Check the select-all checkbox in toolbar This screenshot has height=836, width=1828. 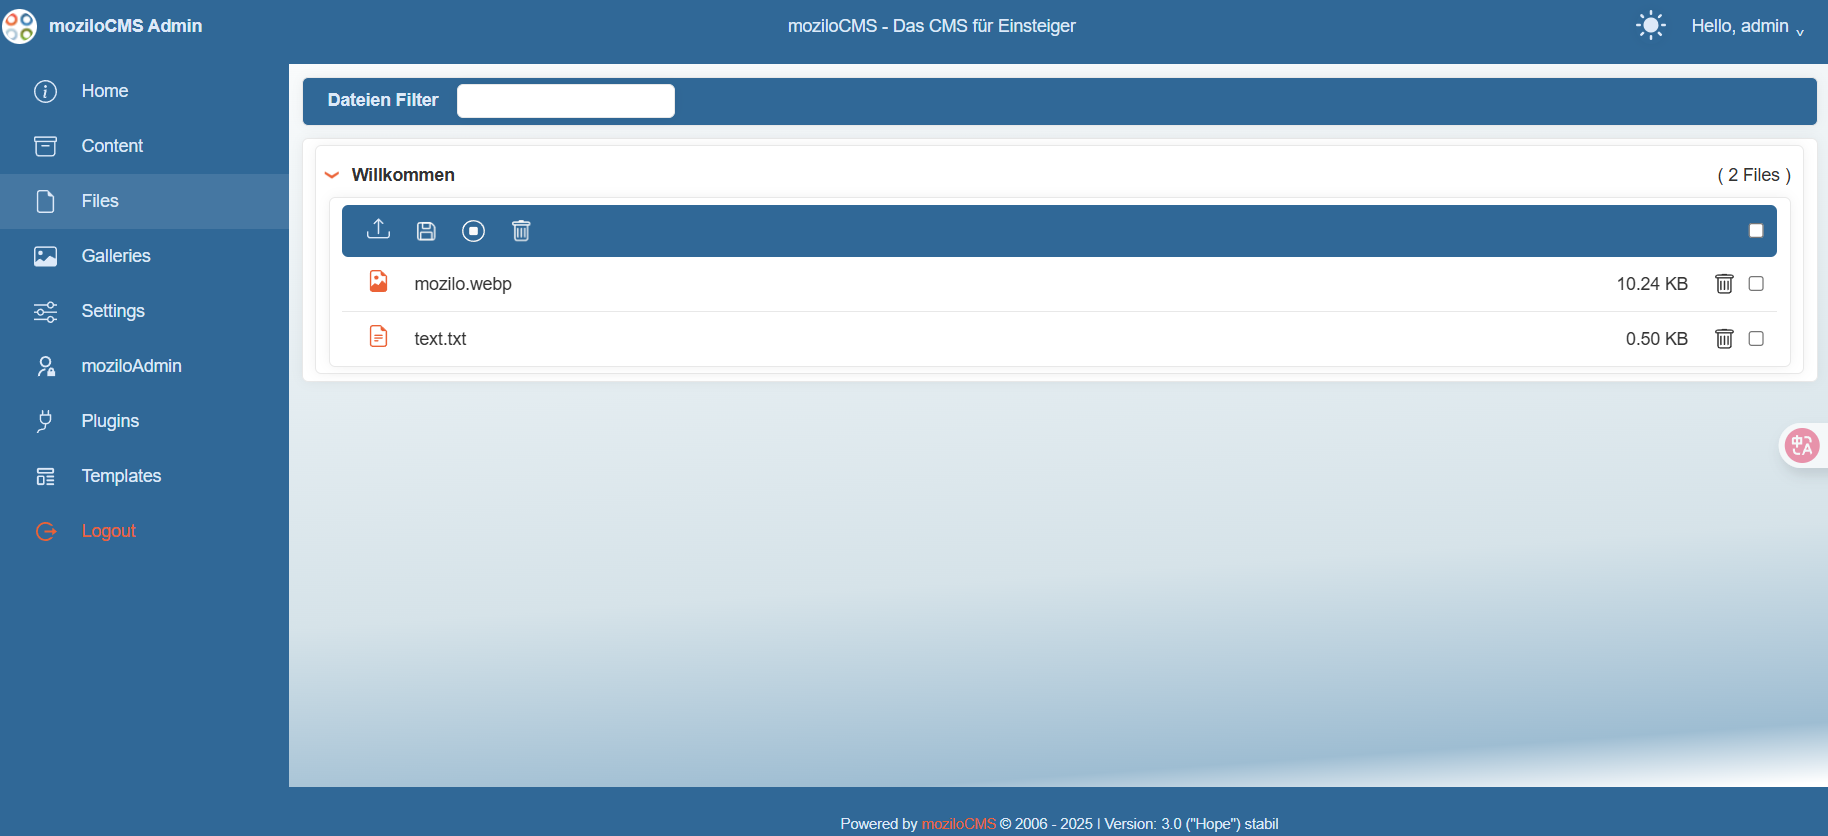click(x=1756, y=231)
